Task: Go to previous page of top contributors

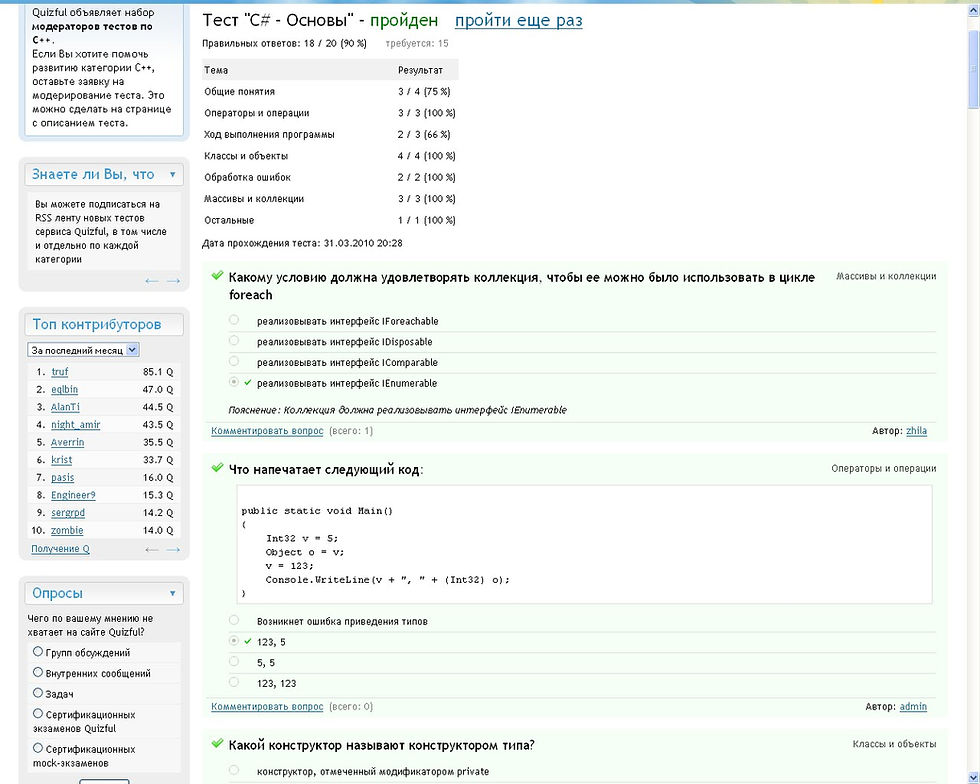Action: pyautogui.click(x=151, y=550)
